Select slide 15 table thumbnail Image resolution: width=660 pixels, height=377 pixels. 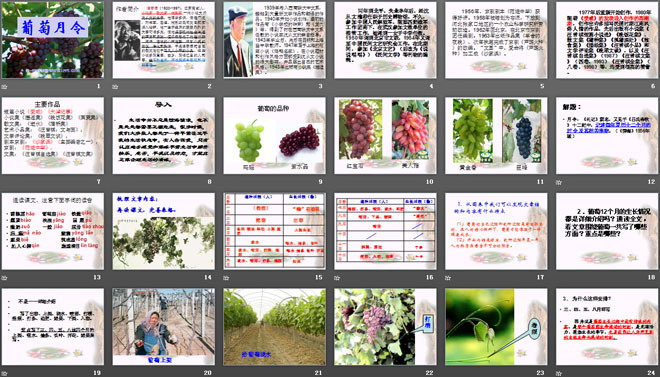274,231
